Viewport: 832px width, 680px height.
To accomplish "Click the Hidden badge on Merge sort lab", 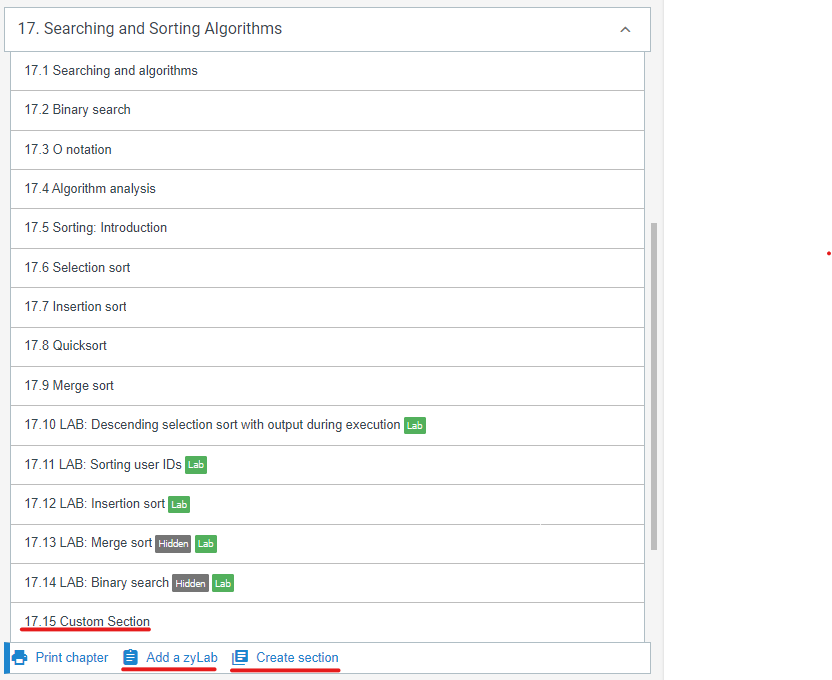I will pyautogui.click(x=173, y=544).
